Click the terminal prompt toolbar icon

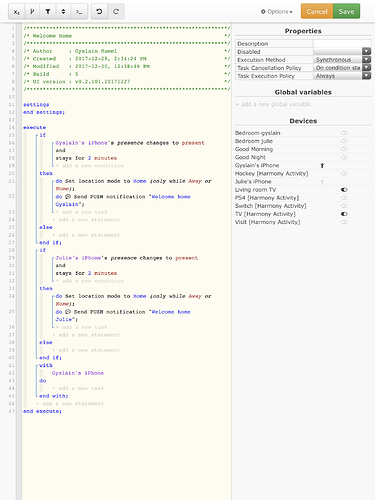coord(79,12)
